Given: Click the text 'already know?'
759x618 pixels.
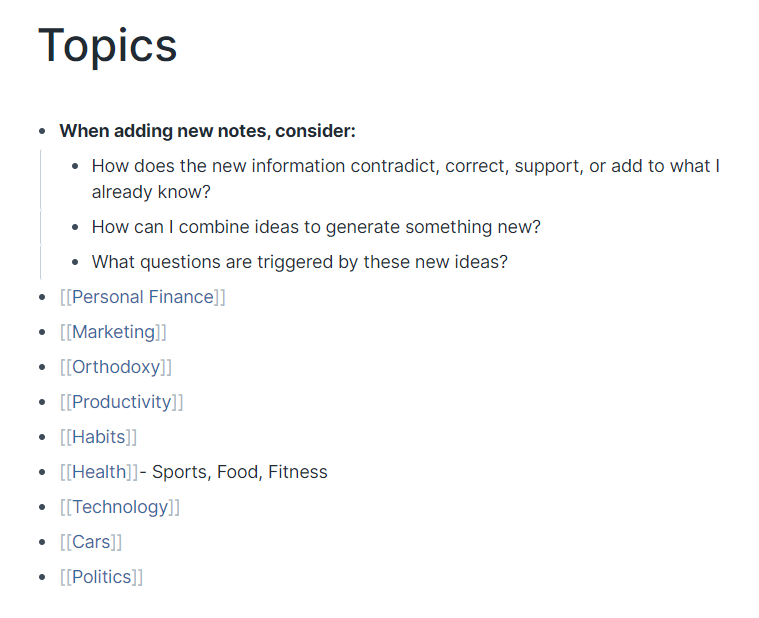Looking at the screenshot, I should (x=151, y=192).
